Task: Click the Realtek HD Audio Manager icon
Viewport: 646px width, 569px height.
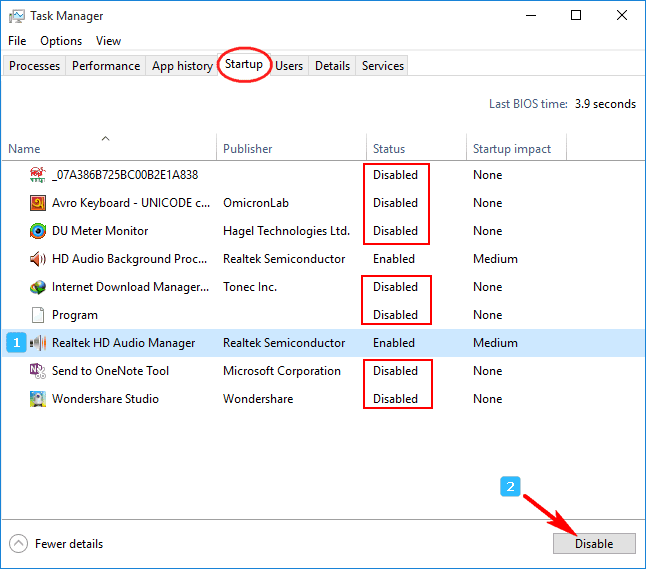Action: point(38,343)
